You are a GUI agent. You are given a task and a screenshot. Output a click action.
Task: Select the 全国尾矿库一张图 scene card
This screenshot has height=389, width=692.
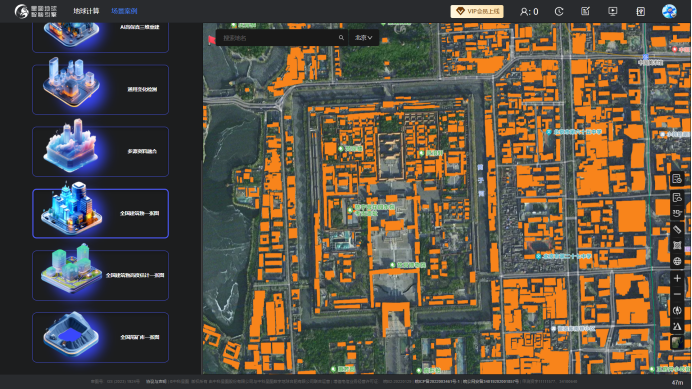pos(101,337)
